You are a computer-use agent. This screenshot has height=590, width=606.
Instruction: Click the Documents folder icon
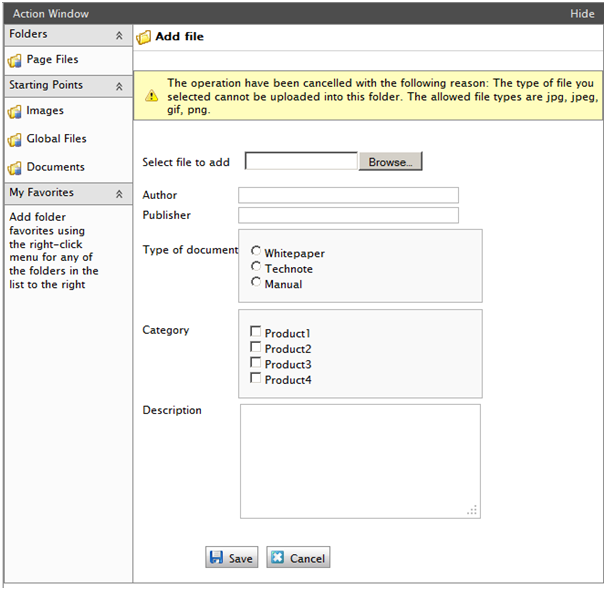(x=15, y=168)
